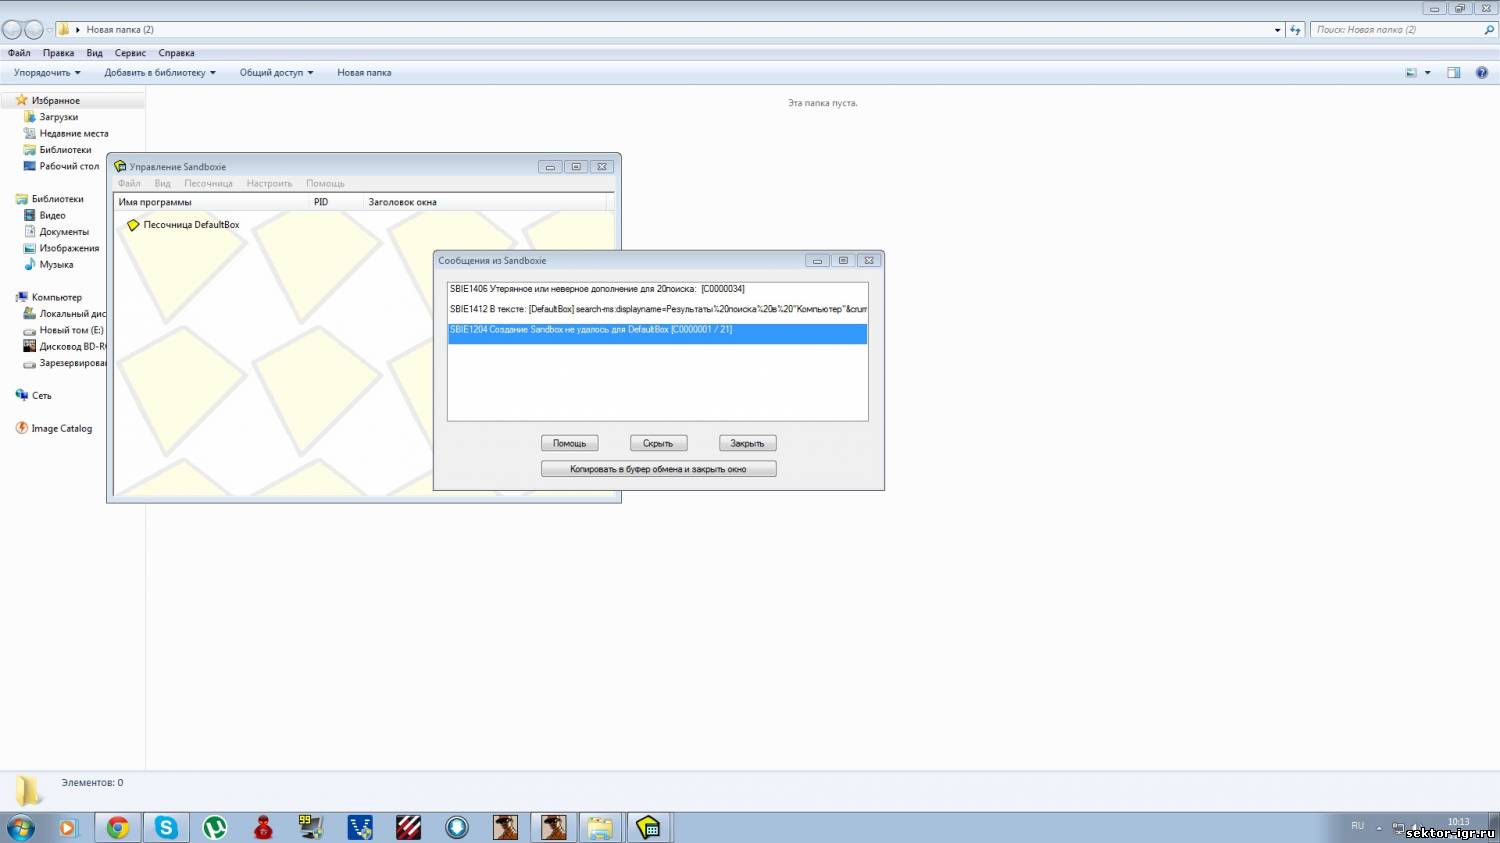Screen dimensions: 1500x843
Task: Open the Упорядочить dropdown in Explorer toolbar
Action: tap(47, 73)
